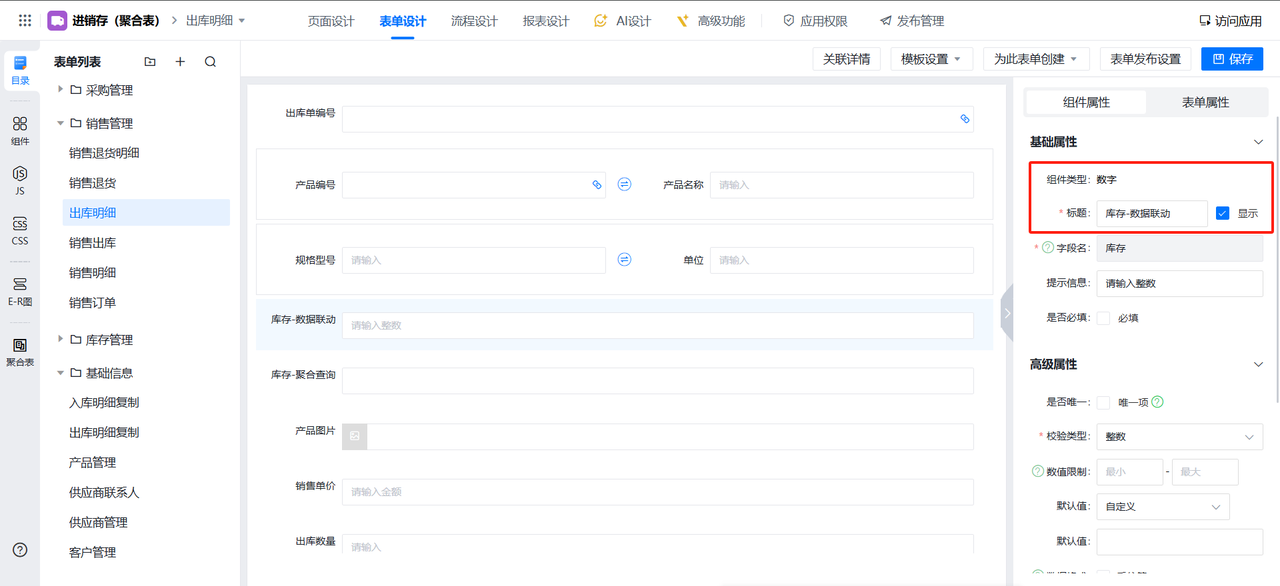
Task: Open the CSS sidebar panel
Action: pos(20,230)
